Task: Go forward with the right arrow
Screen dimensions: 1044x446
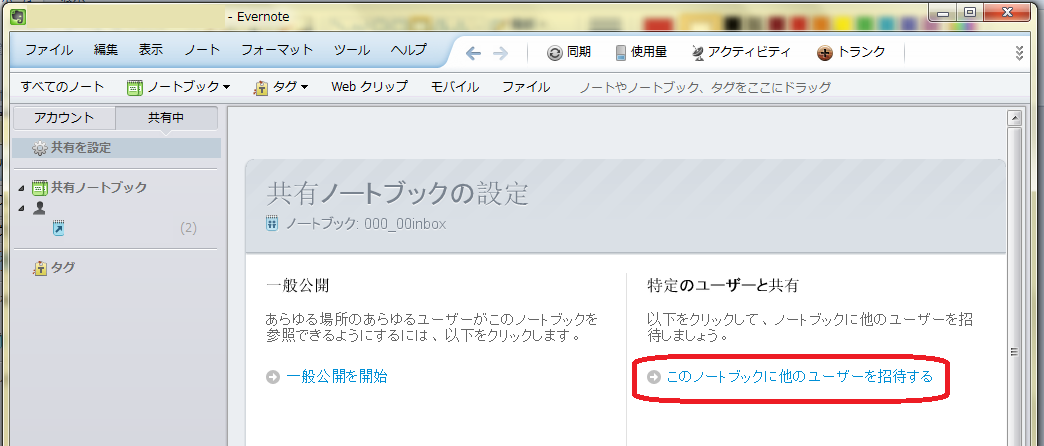Action: coord(500,53)
